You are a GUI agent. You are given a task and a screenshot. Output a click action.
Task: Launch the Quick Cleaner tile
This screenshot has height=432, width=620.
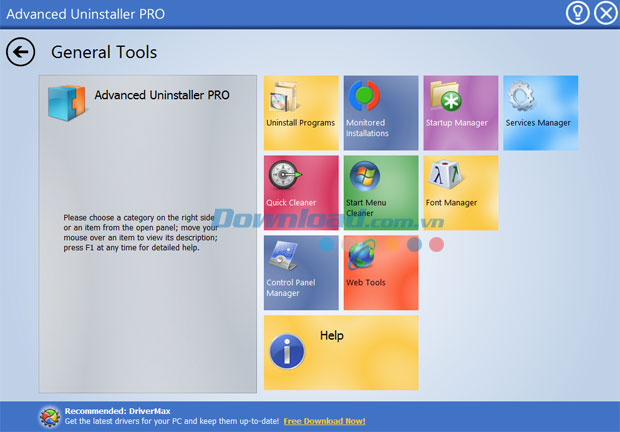[x=301, y=193]
